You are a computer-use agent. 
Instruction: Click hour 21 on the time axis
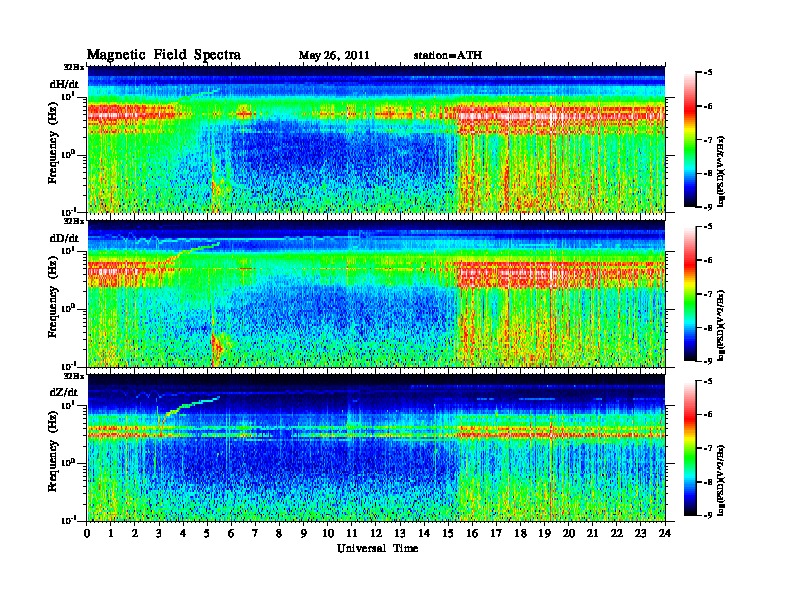[x=592, y=533]
